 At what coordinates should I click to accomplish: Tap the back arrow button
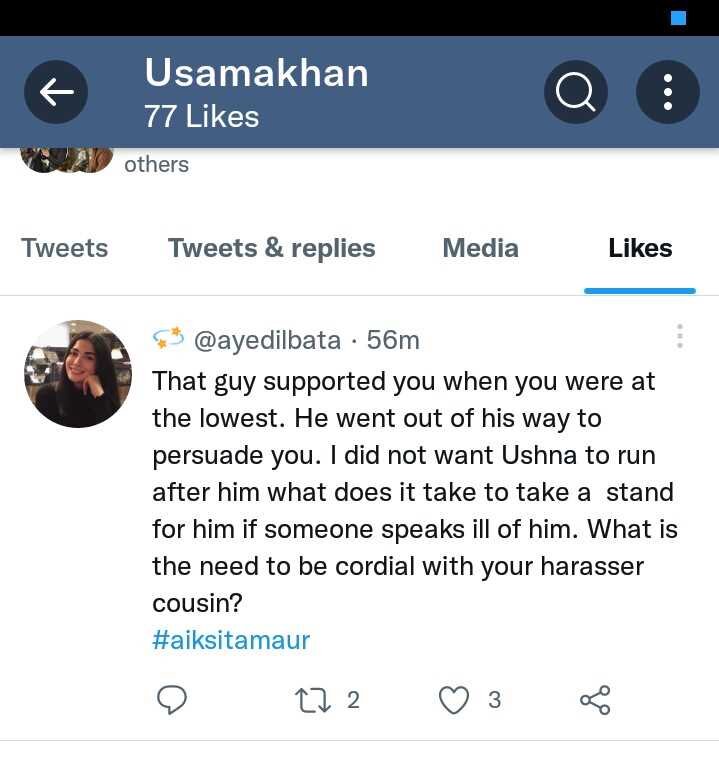(56, 92)
